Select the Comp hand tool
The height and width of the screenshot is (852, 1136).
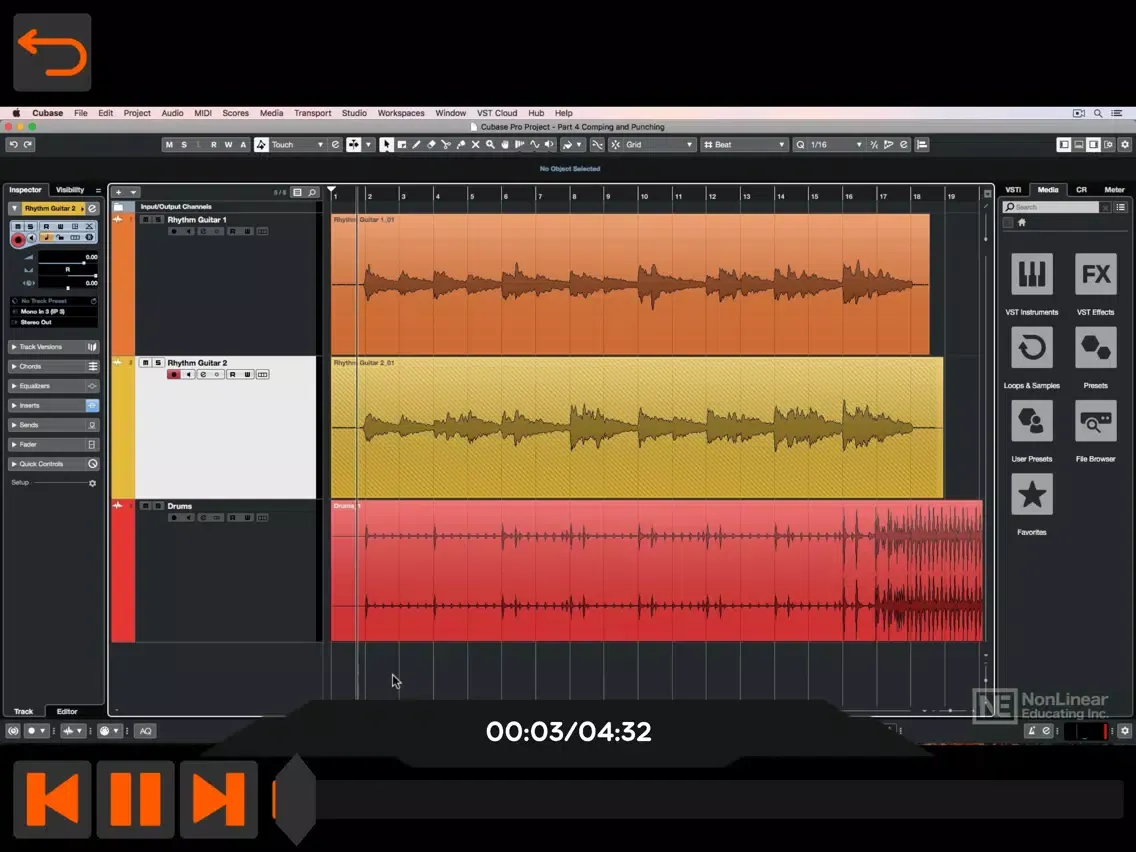(x=505, y=145)
